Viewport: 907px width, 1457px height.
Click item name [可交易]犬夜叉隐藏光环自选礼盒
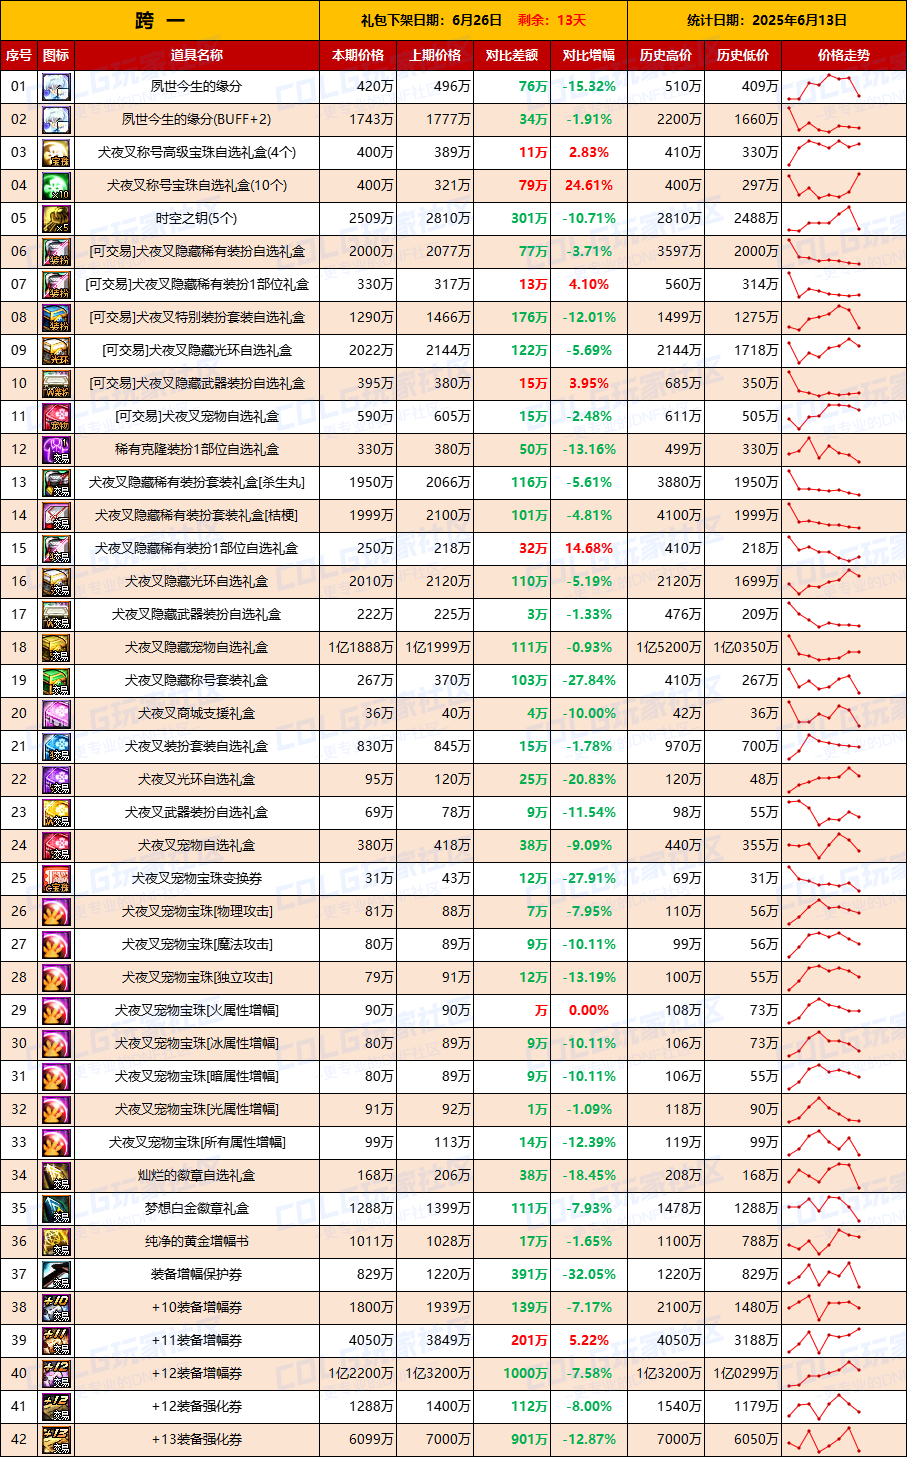coord(197,350)
